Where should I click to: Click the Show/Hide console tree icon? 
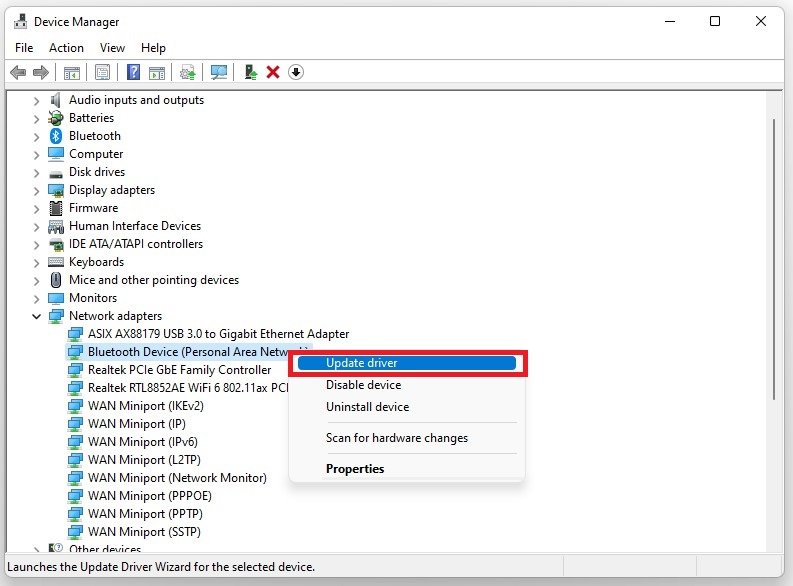coord(71,72)
